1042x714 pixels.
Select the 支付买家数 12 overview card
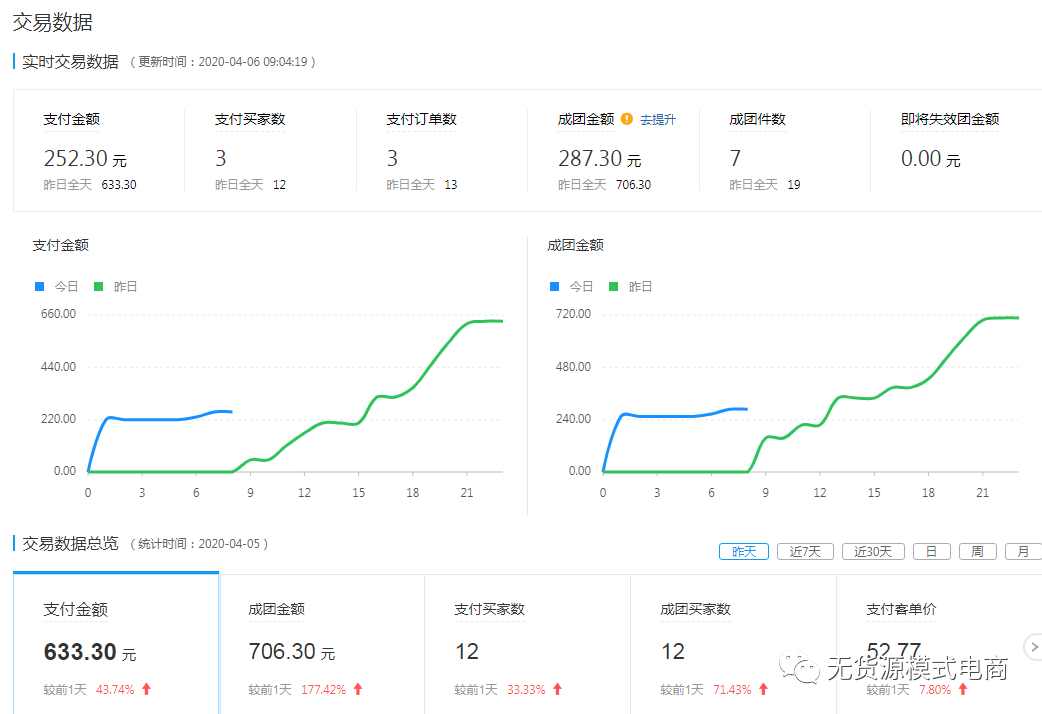[528, 645]
